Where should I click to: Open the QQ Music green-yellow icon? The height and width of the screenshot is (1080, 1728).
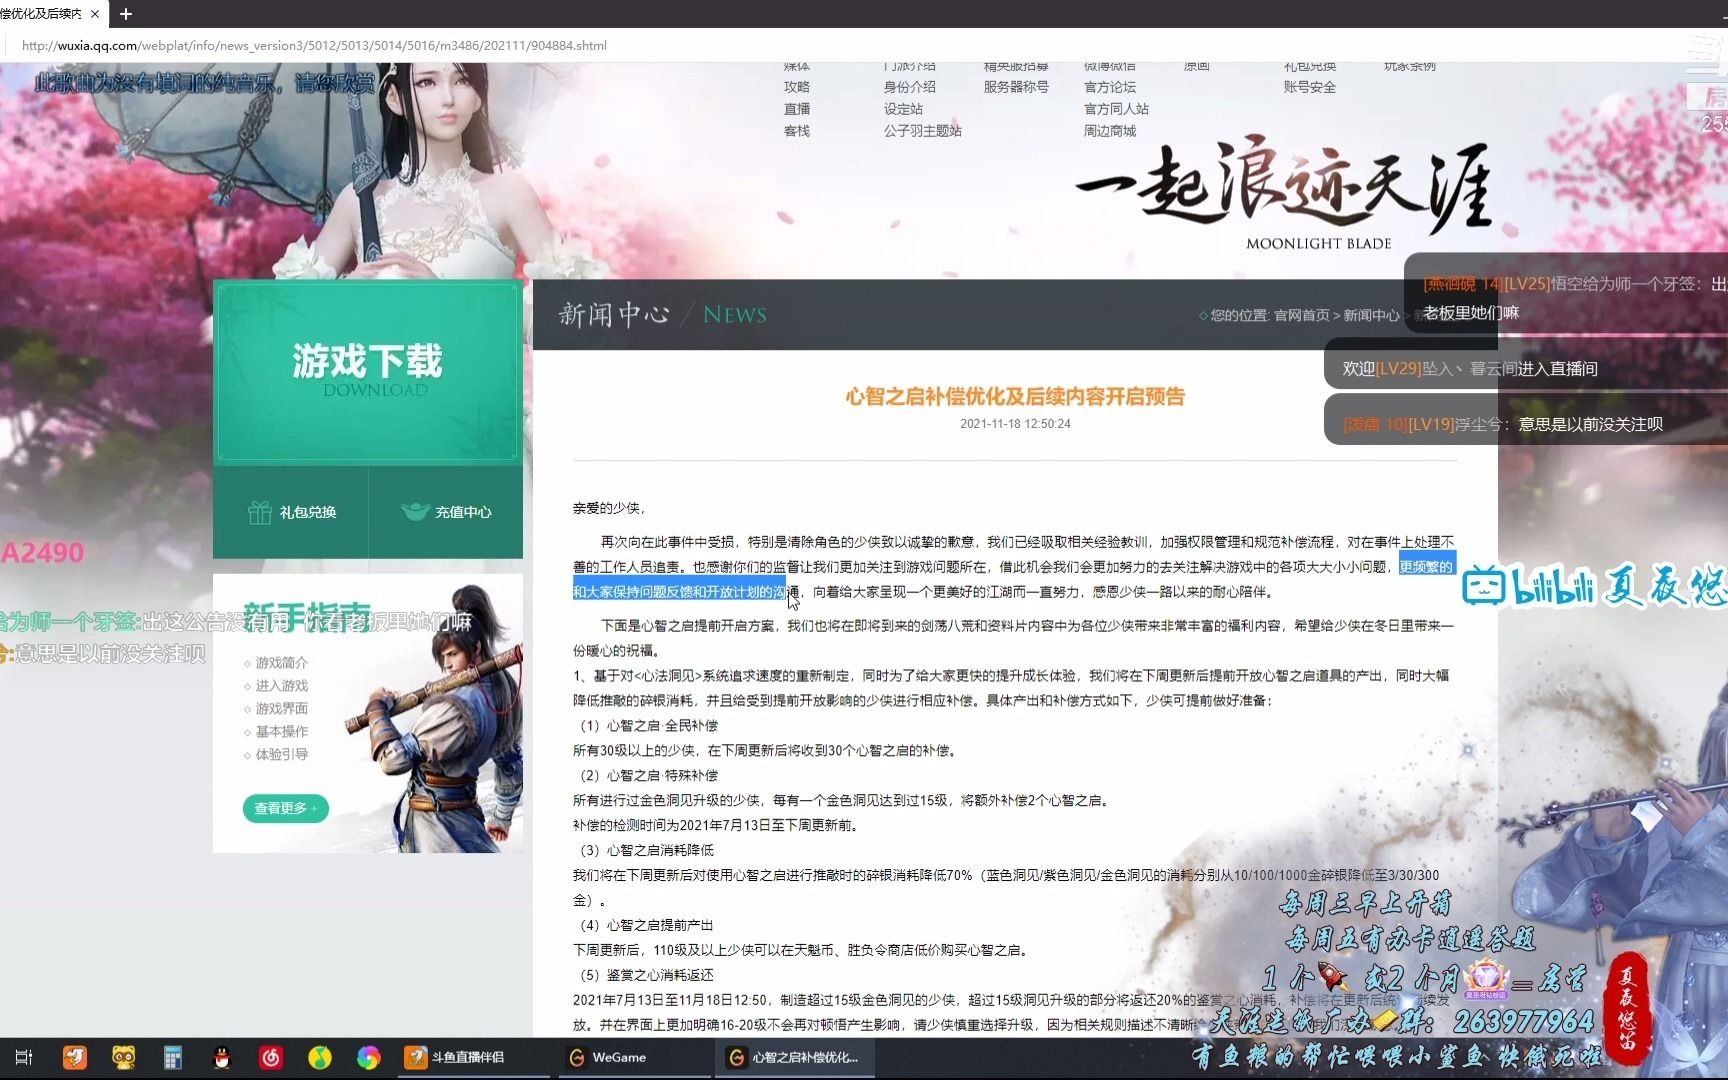click(320, 1057)
